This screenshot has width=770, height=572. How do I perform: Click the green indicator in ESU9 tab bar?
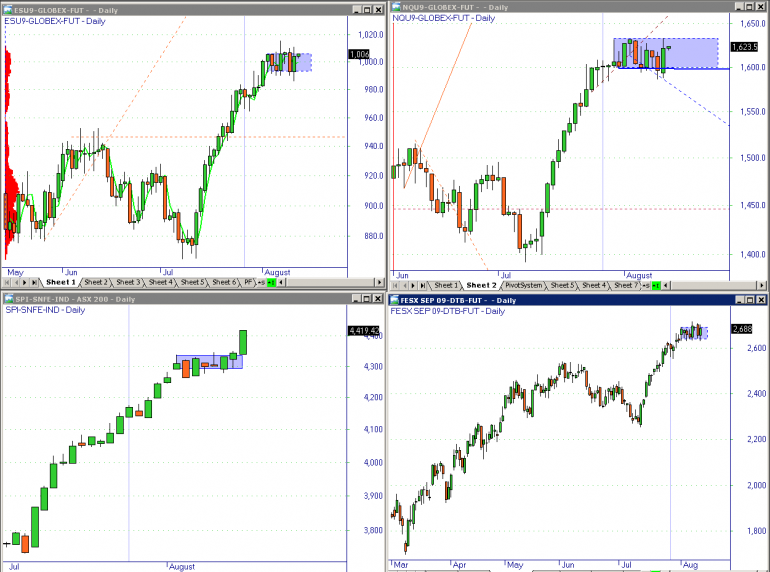point(271,282)
